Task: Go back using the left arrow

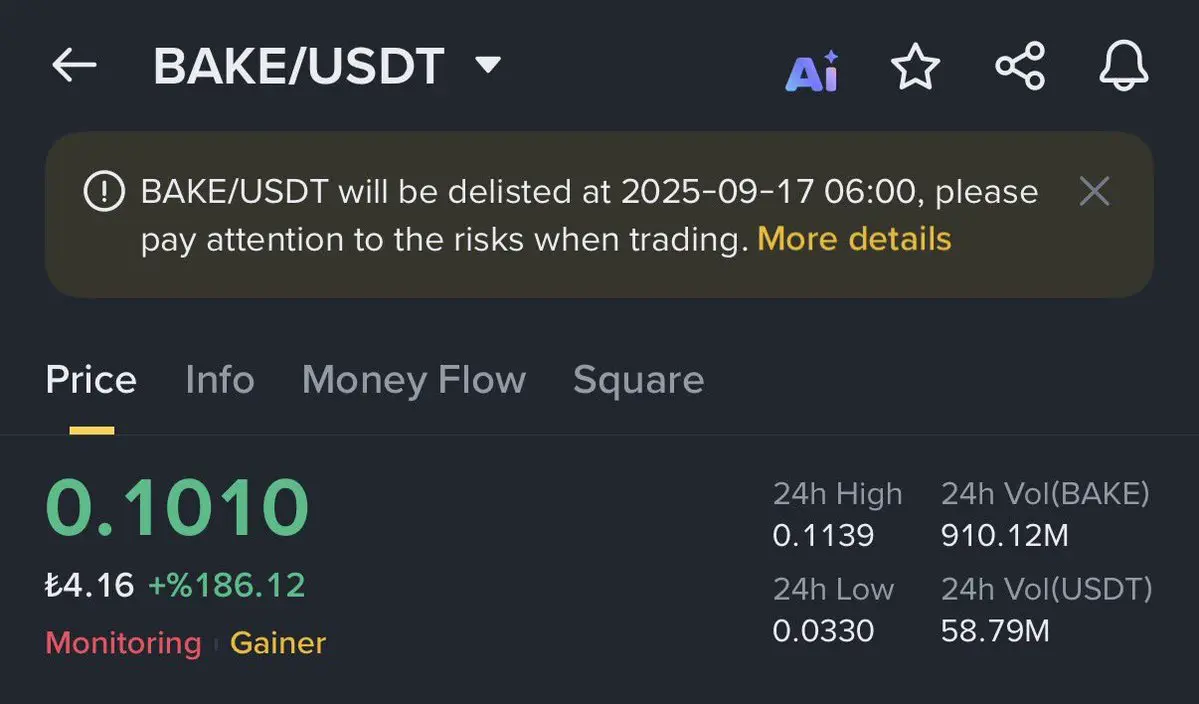Action: pyautogui.click(x=74, y=65)
